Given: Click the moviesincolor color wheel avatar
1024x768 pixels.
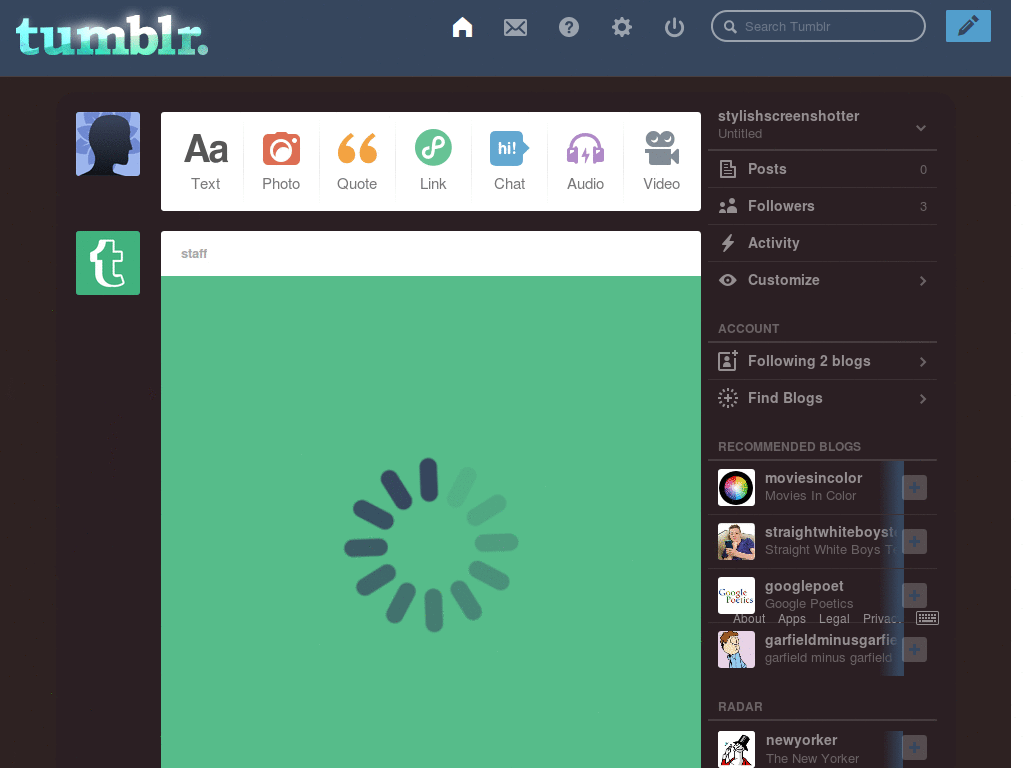Looking at the screenshot, I should 736,487.
